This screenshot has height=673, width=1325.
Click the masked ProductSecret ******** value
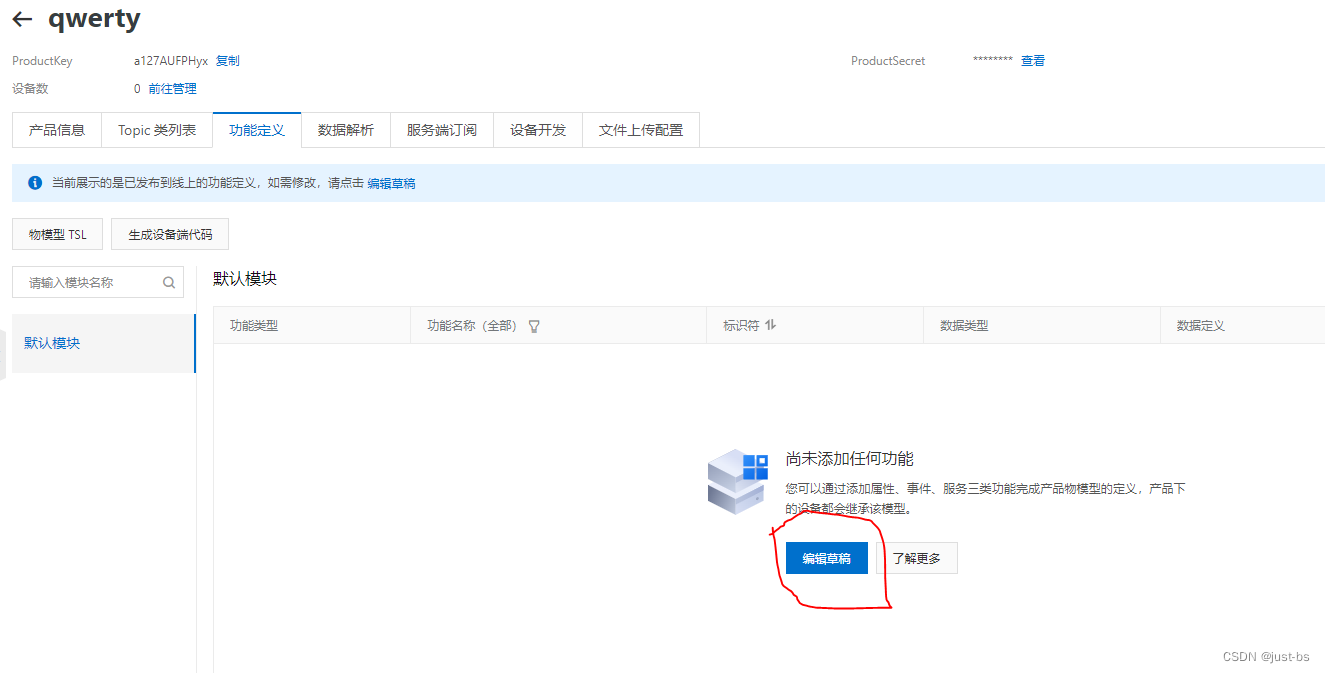coord(993,61)
